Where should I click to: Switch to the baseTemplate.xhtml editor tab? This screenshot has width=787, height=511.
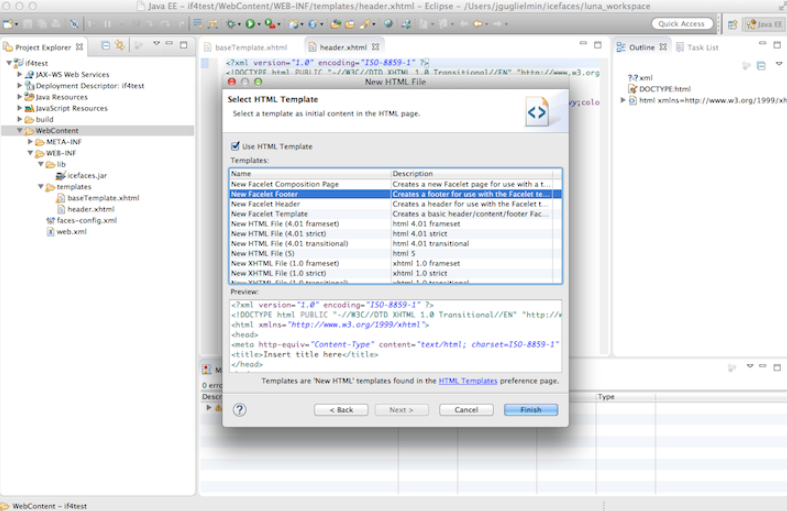tap(248, 47)
